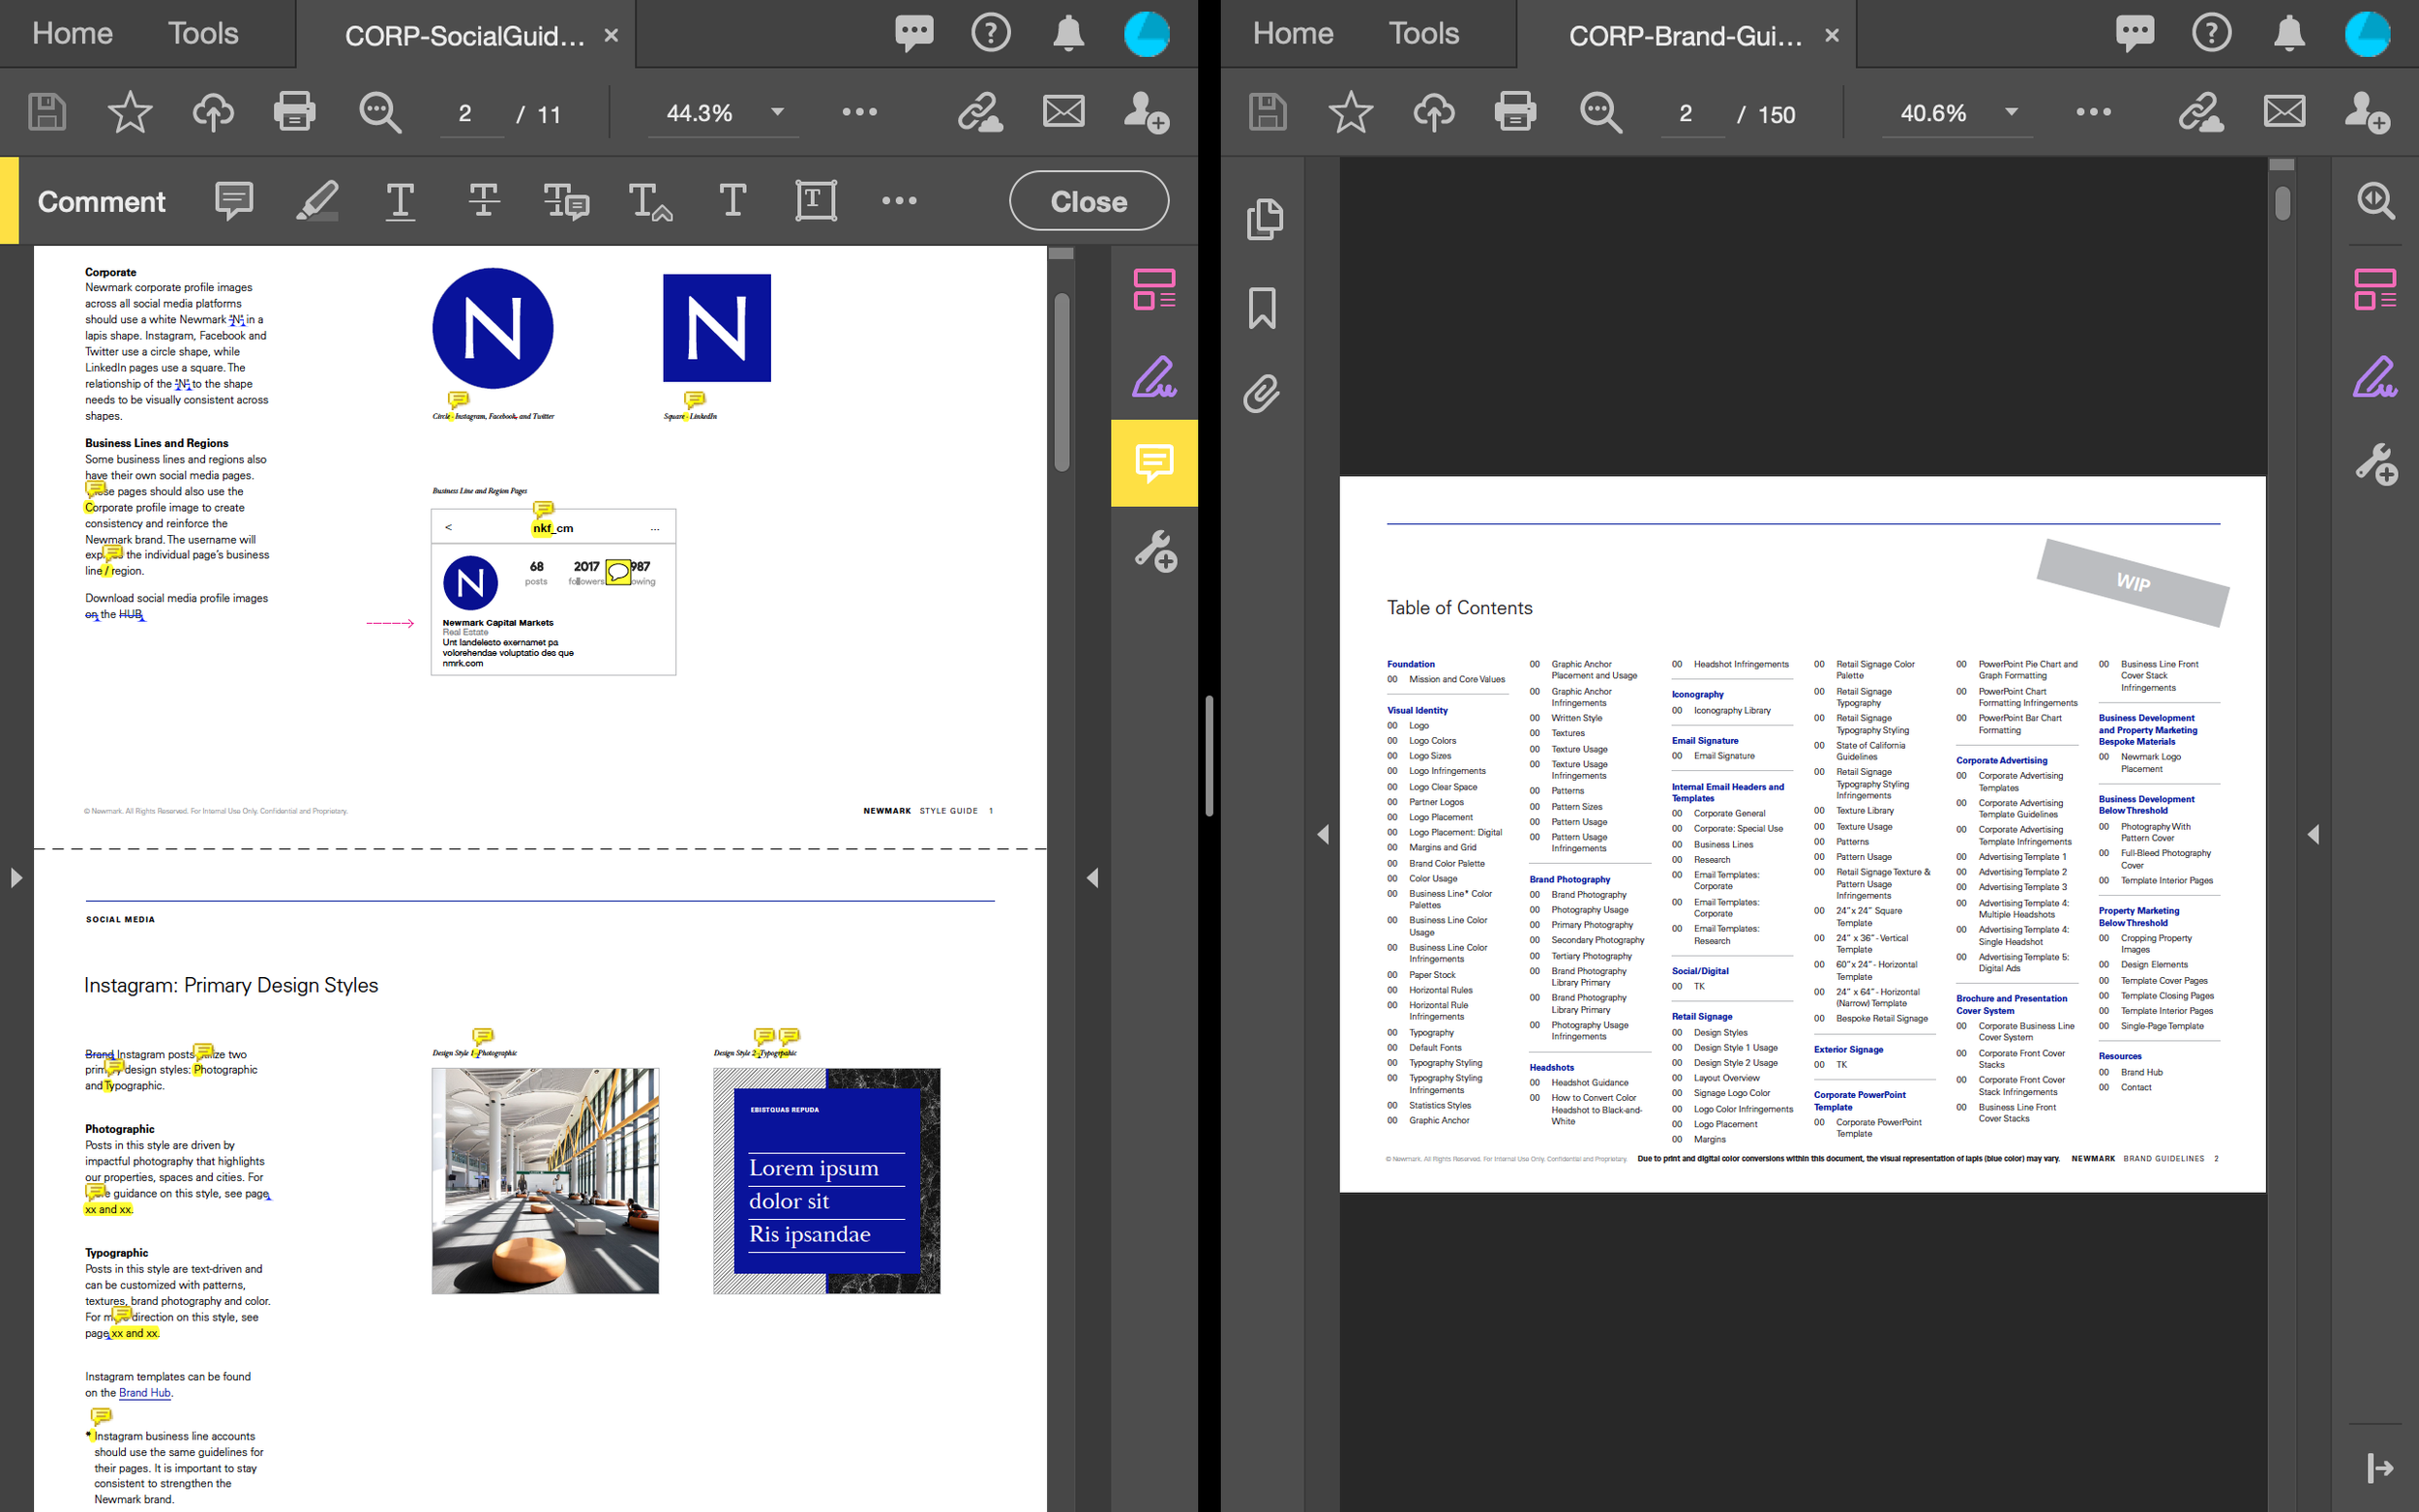Click the add text box tool
Screen dimensions: 2419x1512
[815, 201]
